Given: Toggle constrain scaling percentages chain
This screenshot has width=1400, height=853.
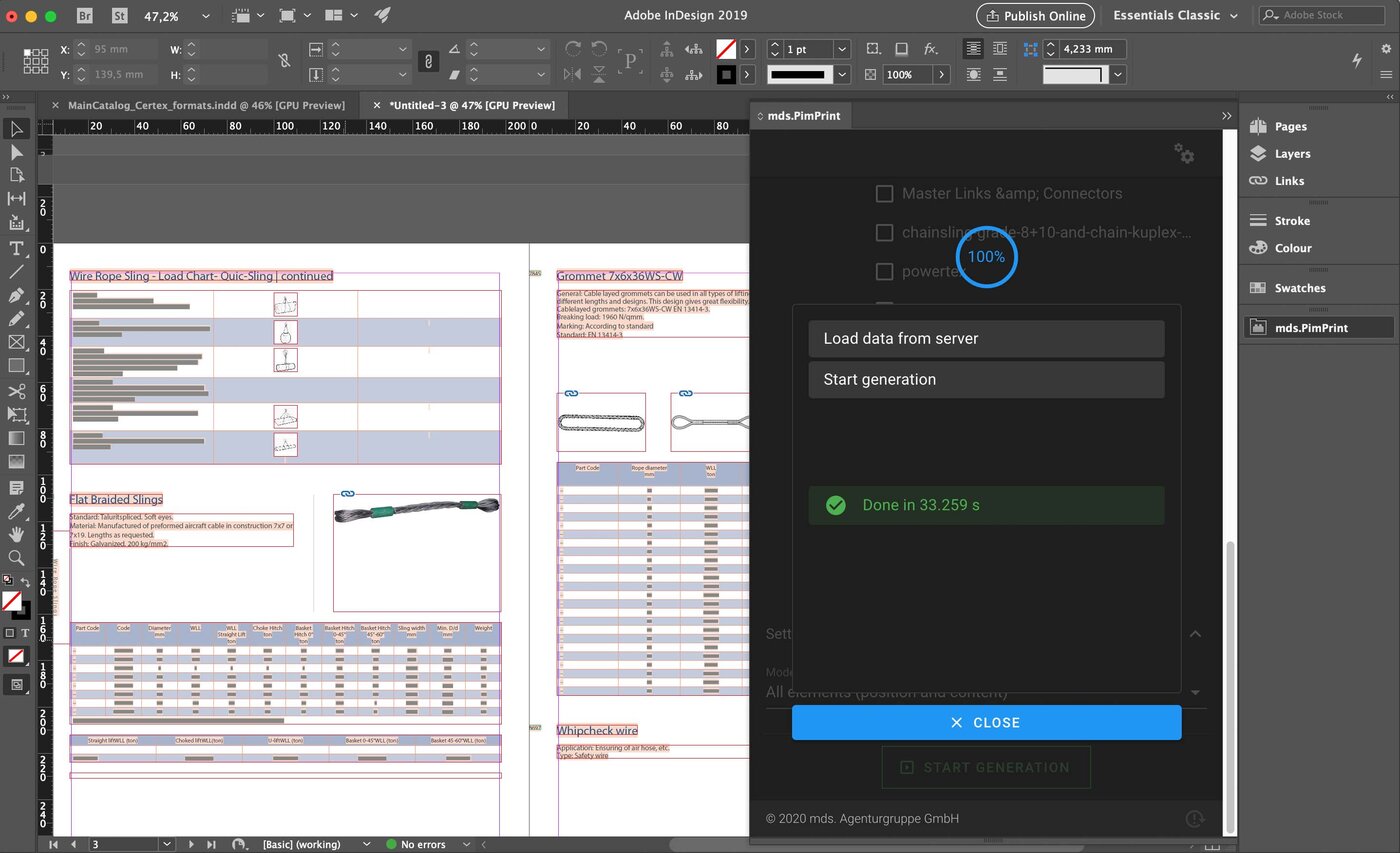Looking at the screenshot, I should coord(428,61).
